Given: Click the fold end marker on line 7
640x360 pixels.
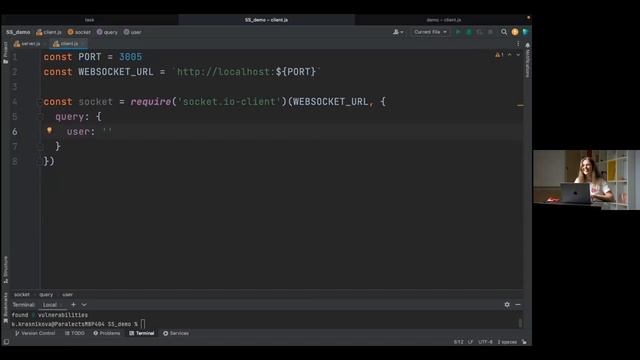Looking at the screenshot, I should 41,147.
